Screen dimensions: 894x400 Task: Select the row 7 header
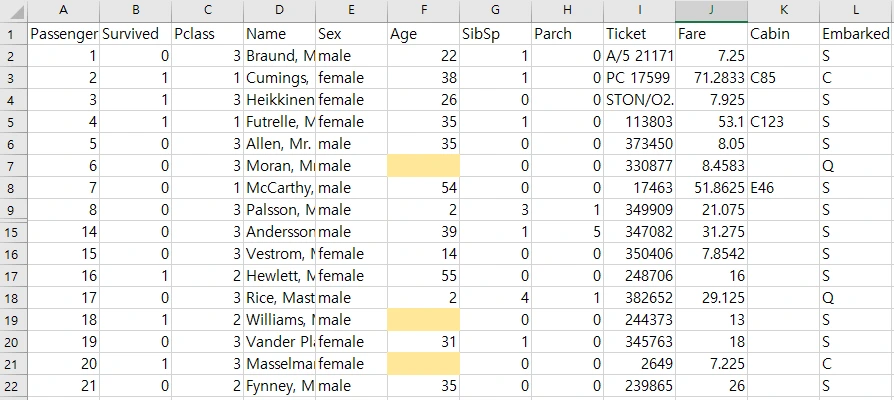[x=13, y=165]
